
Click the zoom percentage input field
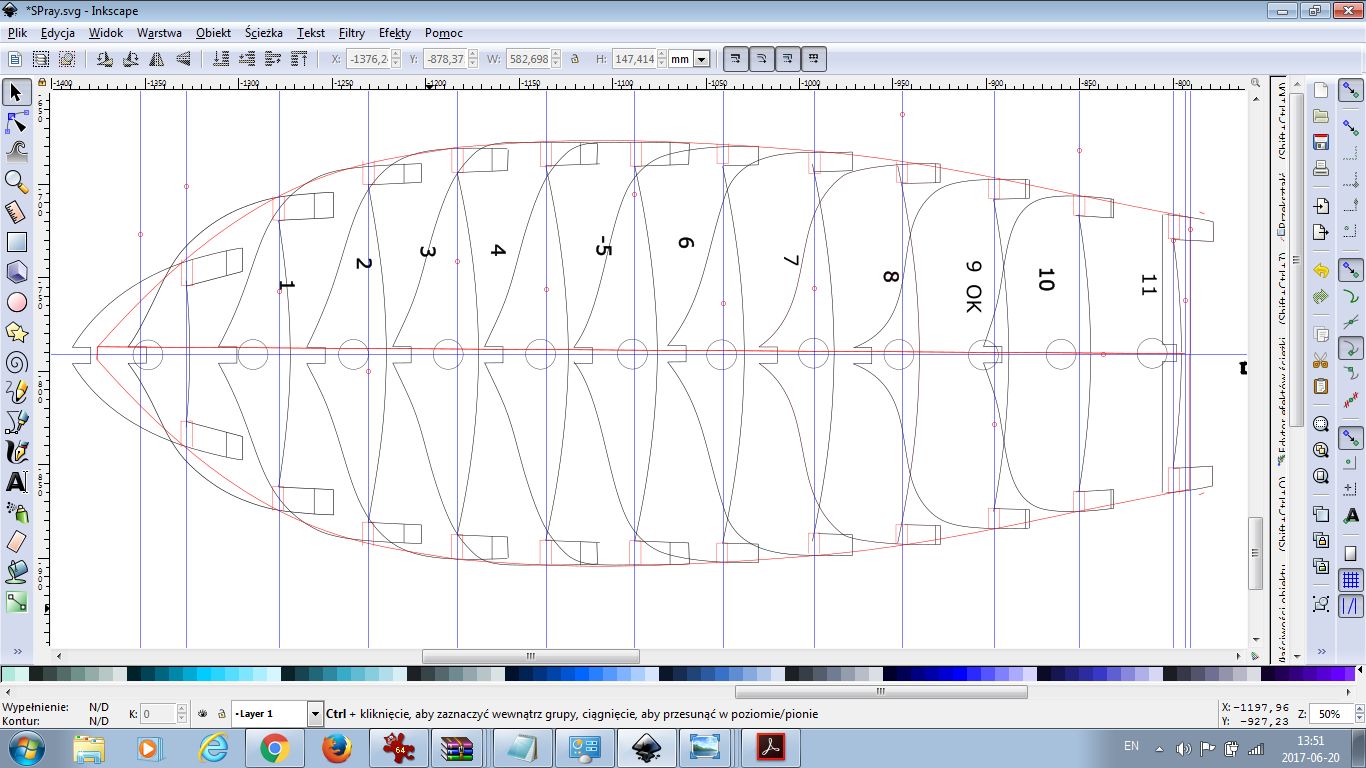1329,714
